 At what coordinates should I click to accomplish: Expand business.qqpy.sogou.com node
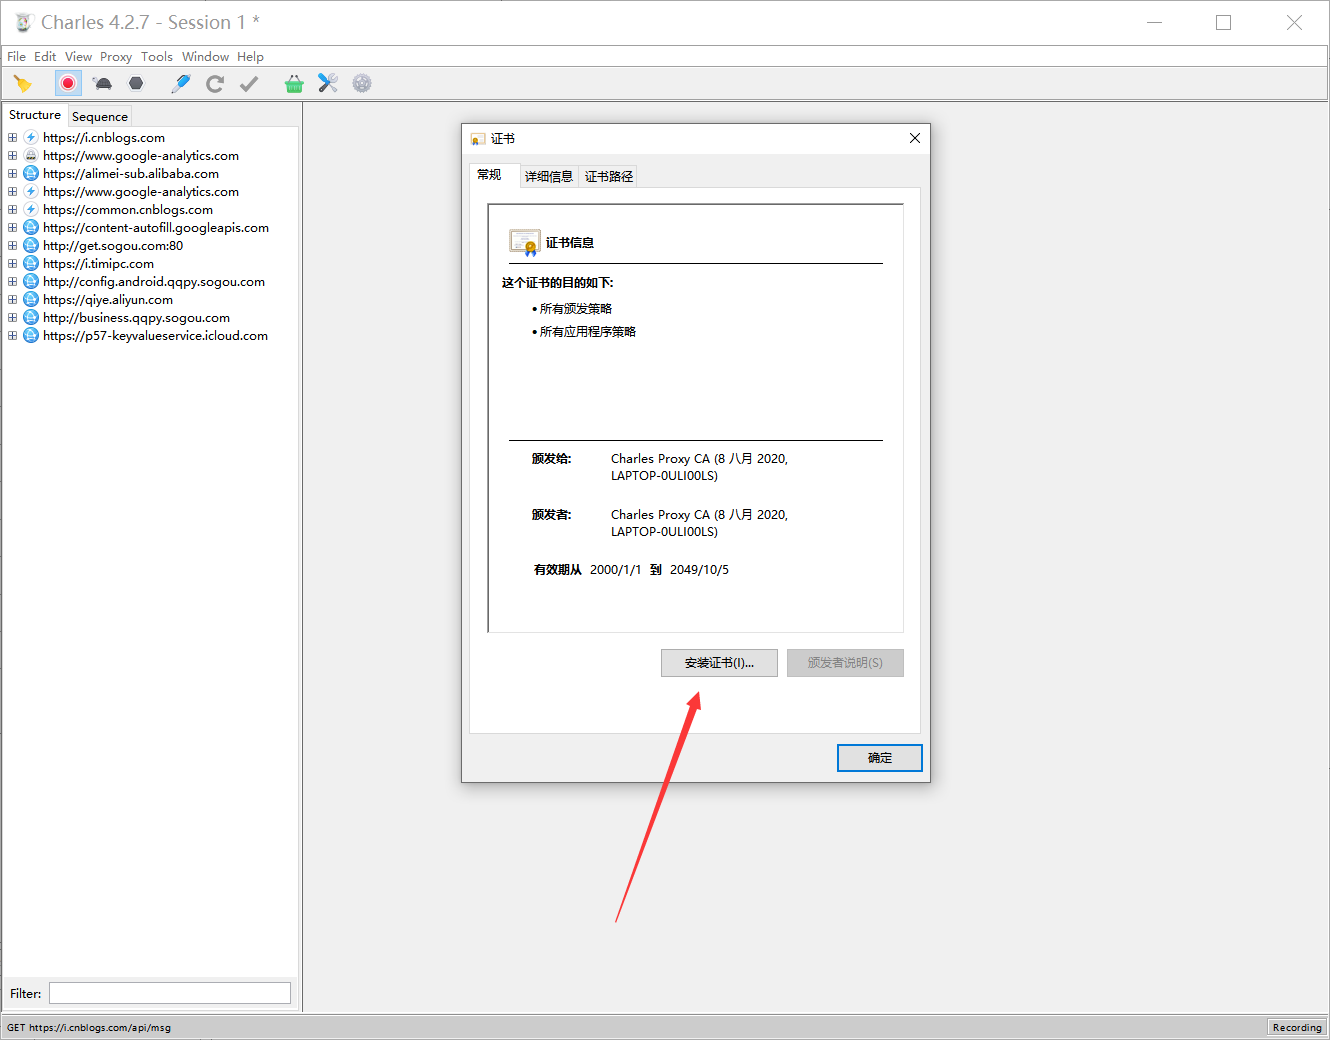pos(12,318)
